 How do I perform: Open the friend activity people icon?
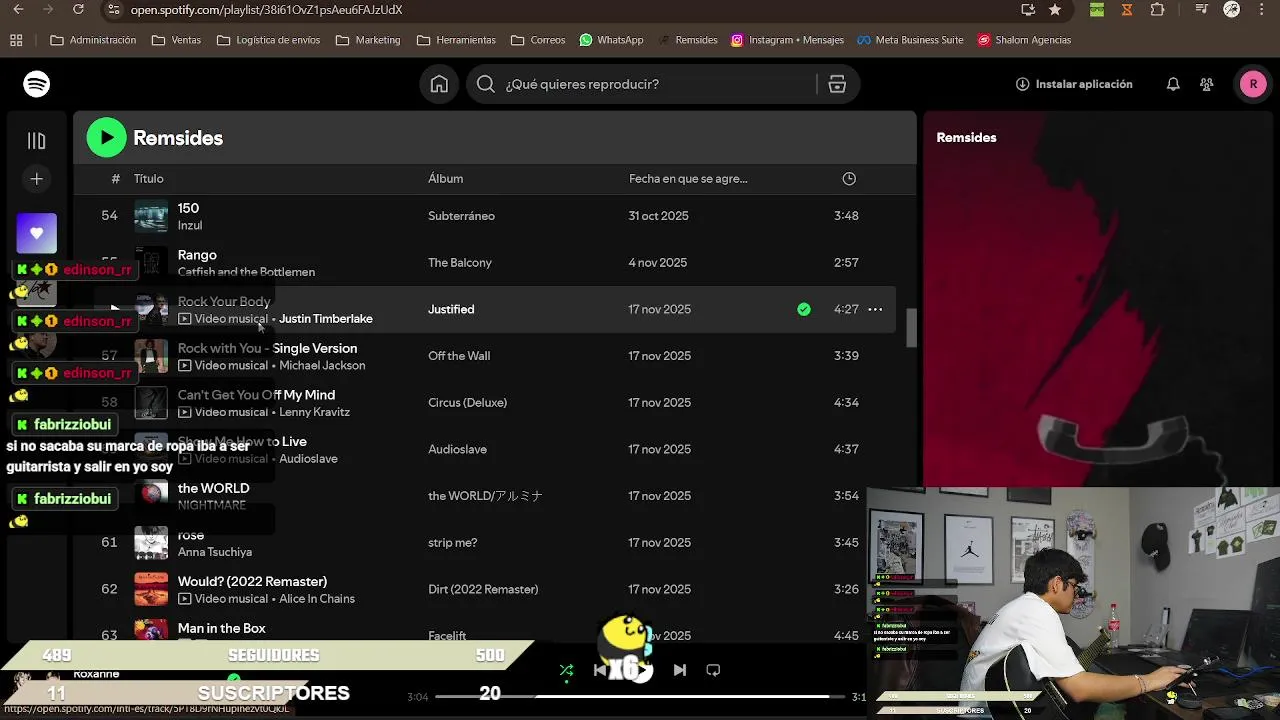tap(1207, 84)
